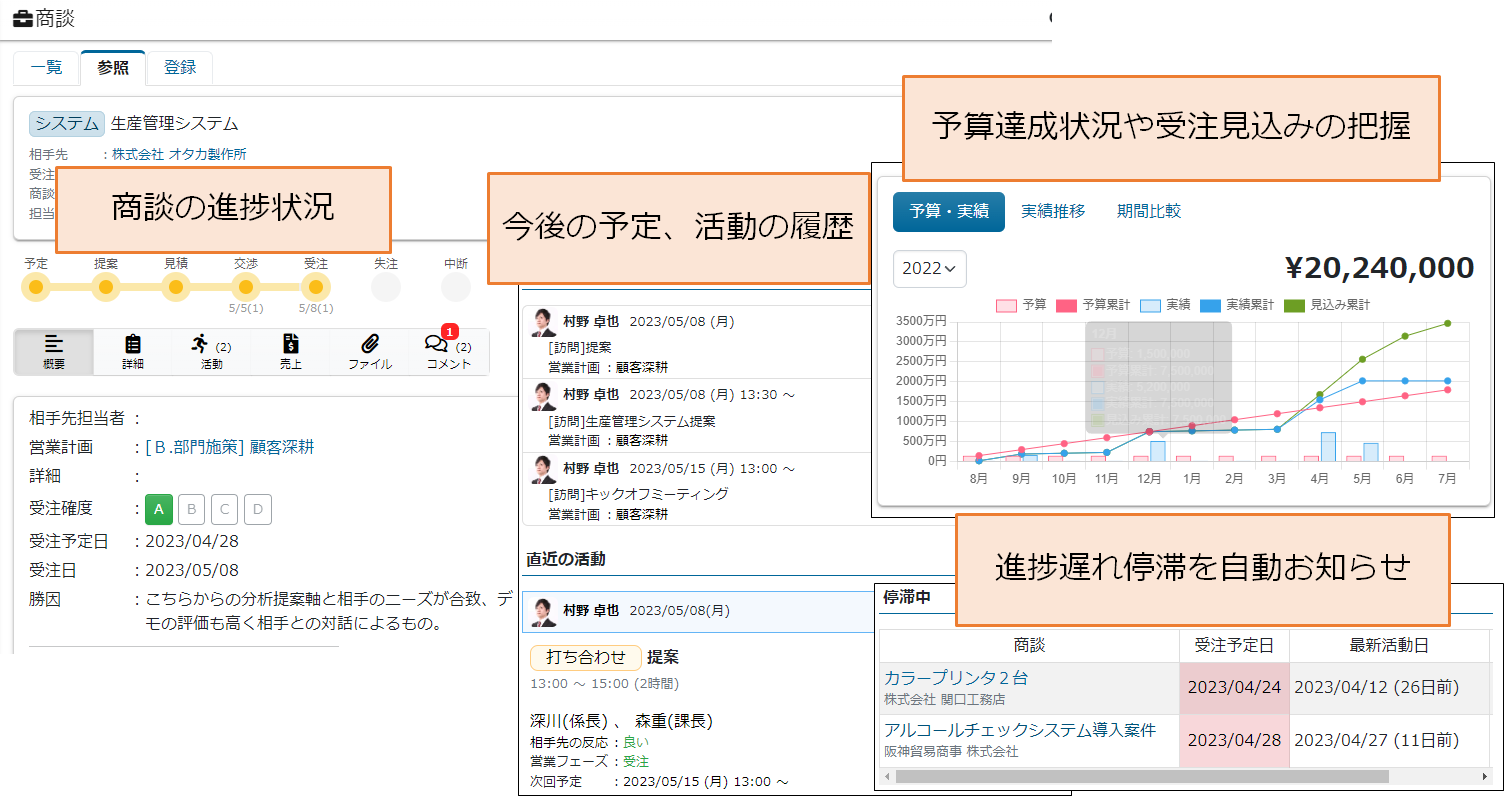This screenshot has height=796, width=1504.
Task: Open 株式会社 オタカ製作所 link
Action: click(x=179, y=154)
